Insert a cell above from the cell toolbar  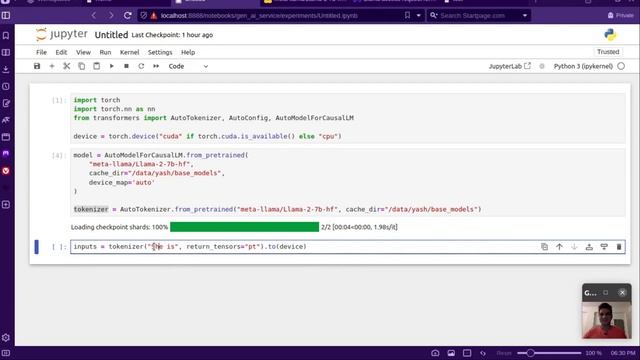[589, 247]
